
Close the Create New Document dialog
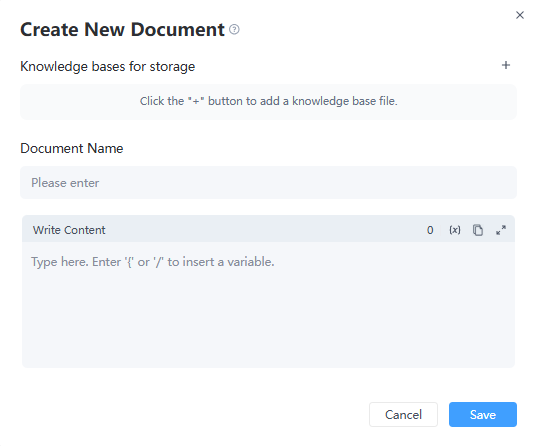pyautogui.click(x=520, y=15)
